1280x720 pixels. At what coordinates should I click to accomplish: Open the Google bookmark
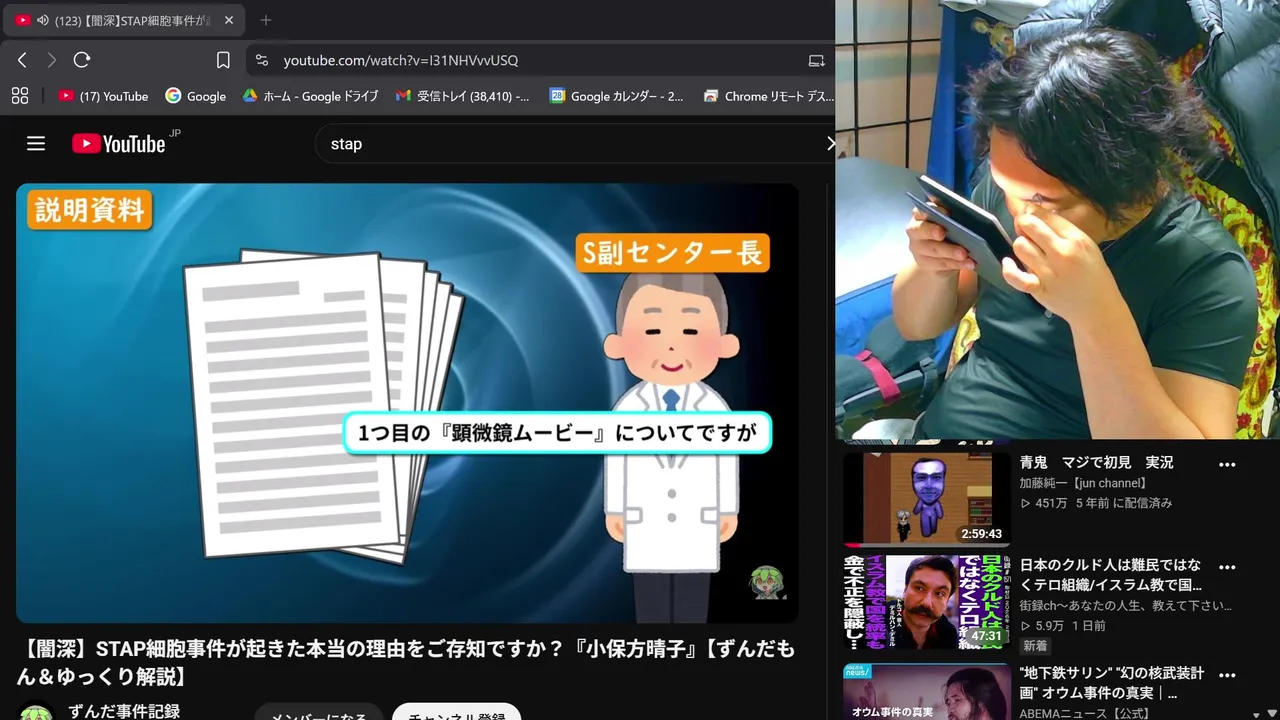[196, 96]
